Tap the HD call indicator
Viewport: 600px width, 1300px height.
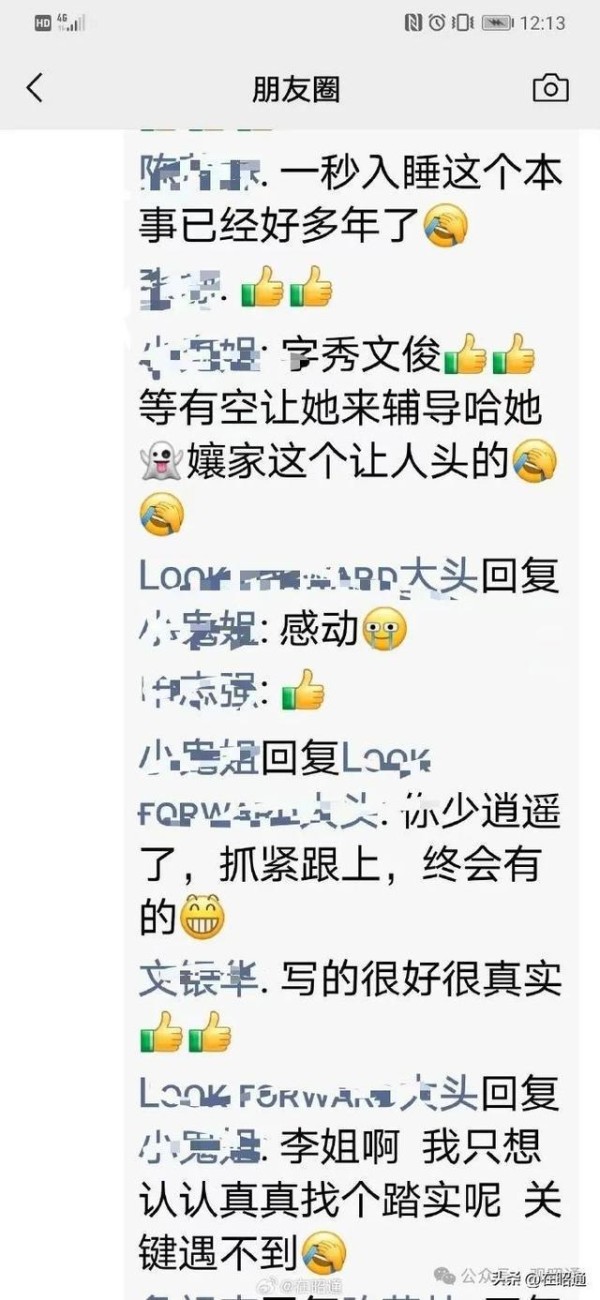point(42,22)
